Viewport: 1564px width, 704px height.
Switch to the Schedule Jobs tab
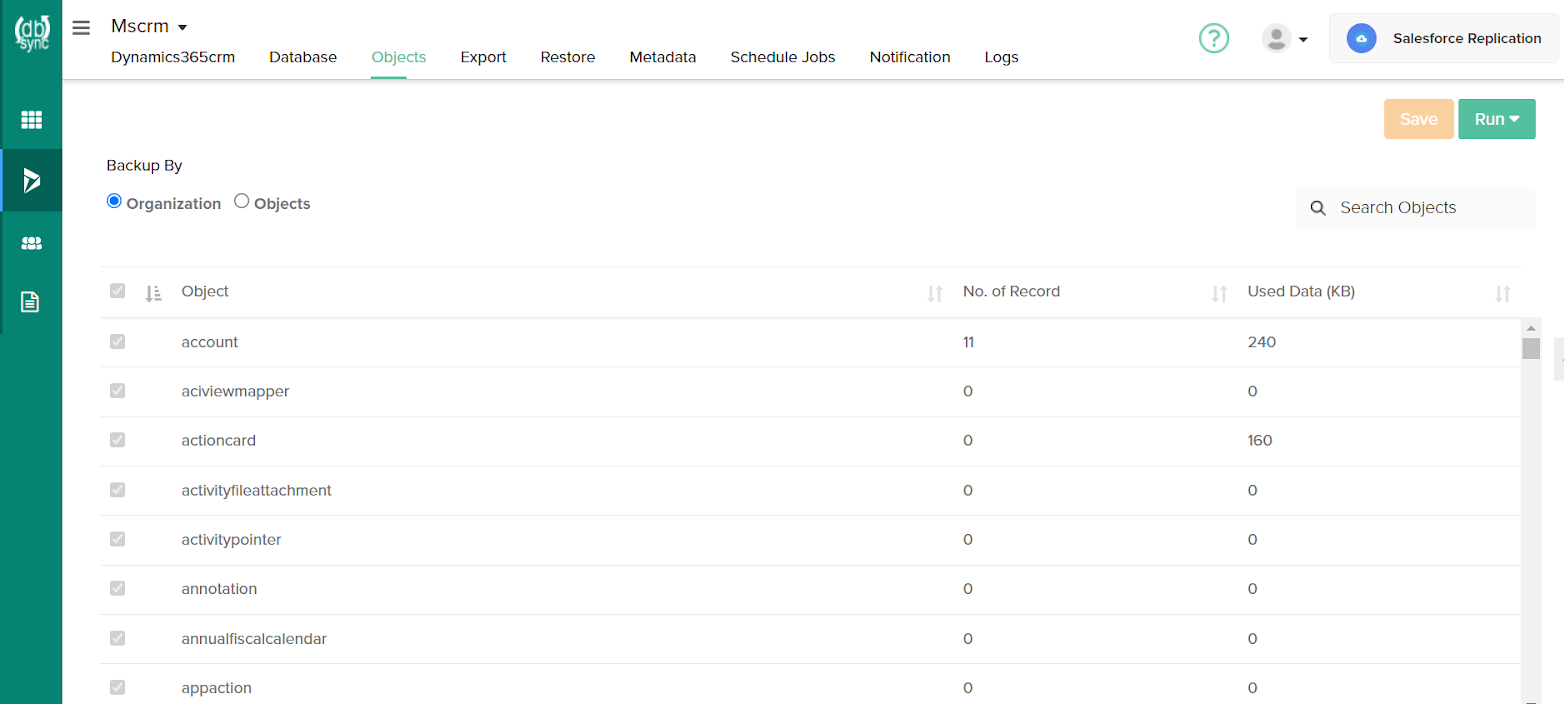[x=782, y=57]
